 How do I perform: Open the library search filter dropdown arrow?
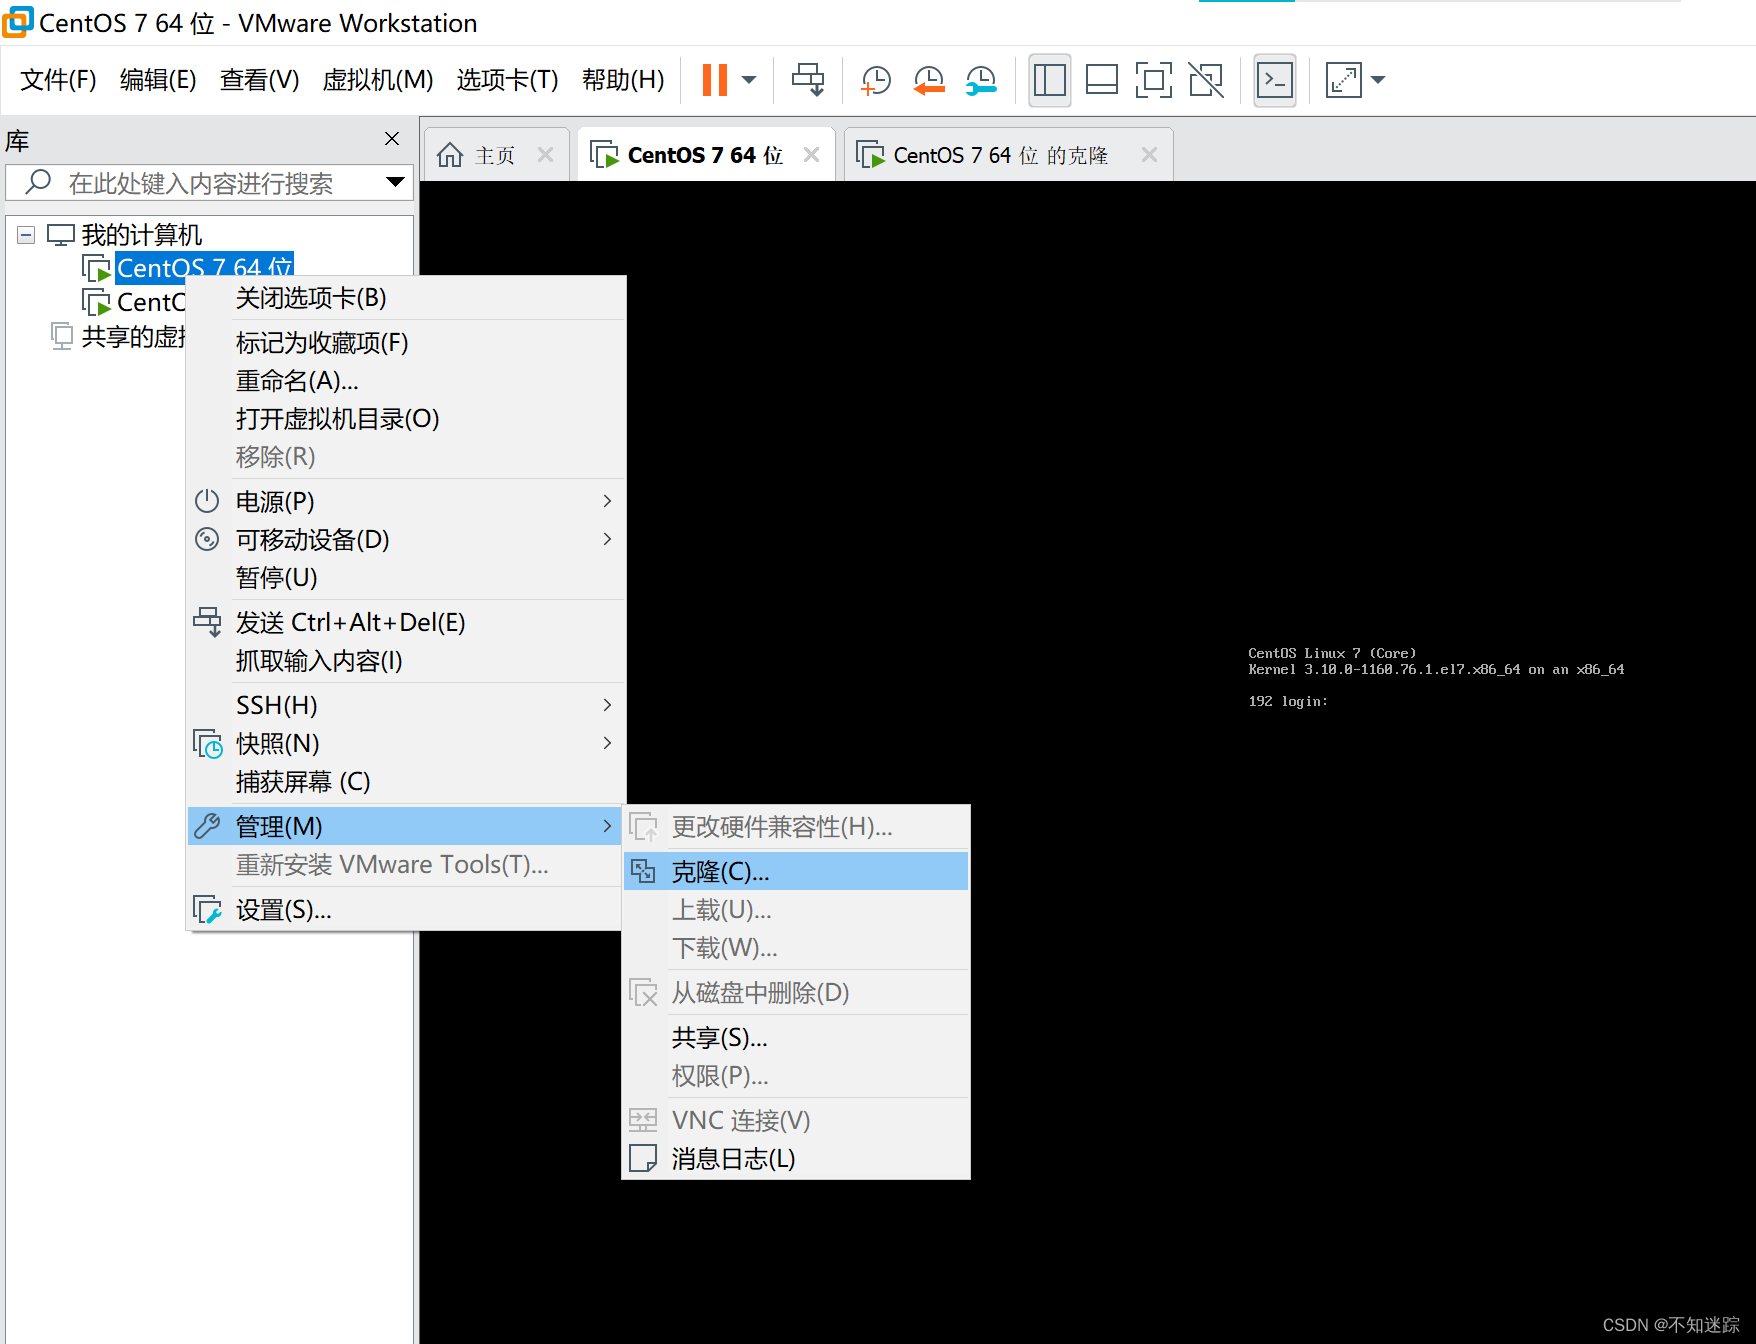(396, 182)
